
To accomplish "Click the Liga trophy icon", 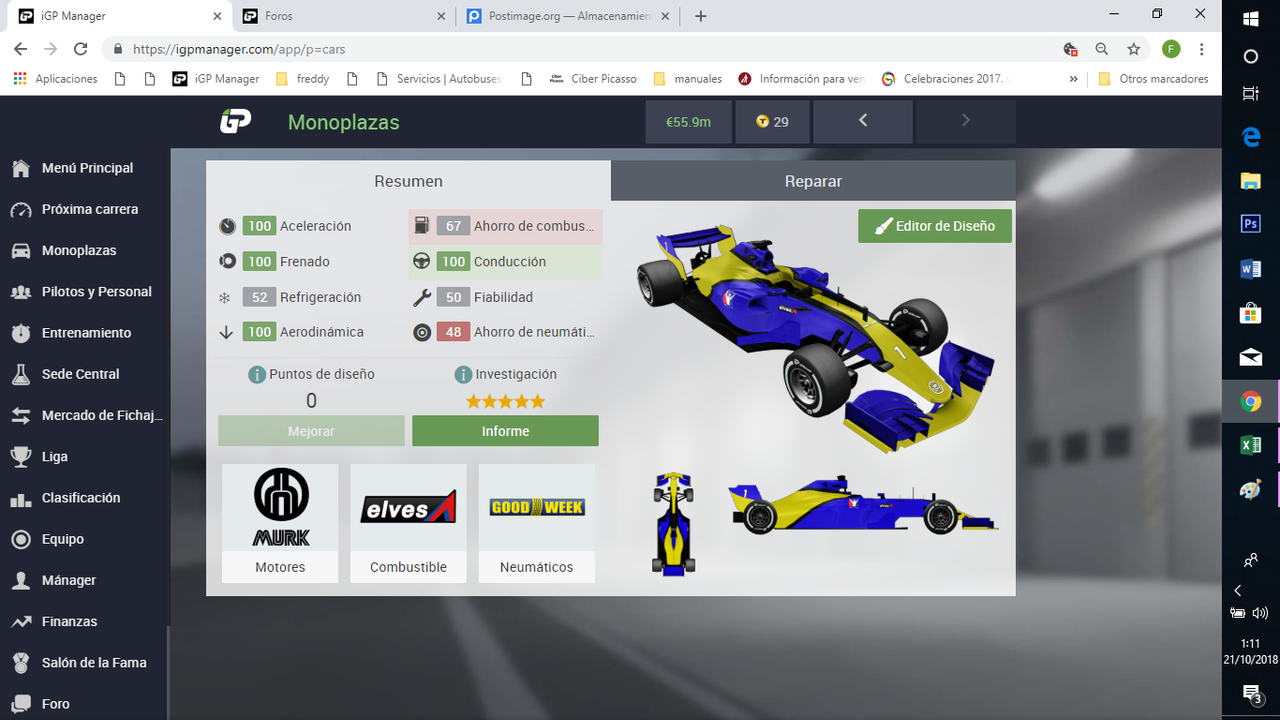I will pos(21,457).
